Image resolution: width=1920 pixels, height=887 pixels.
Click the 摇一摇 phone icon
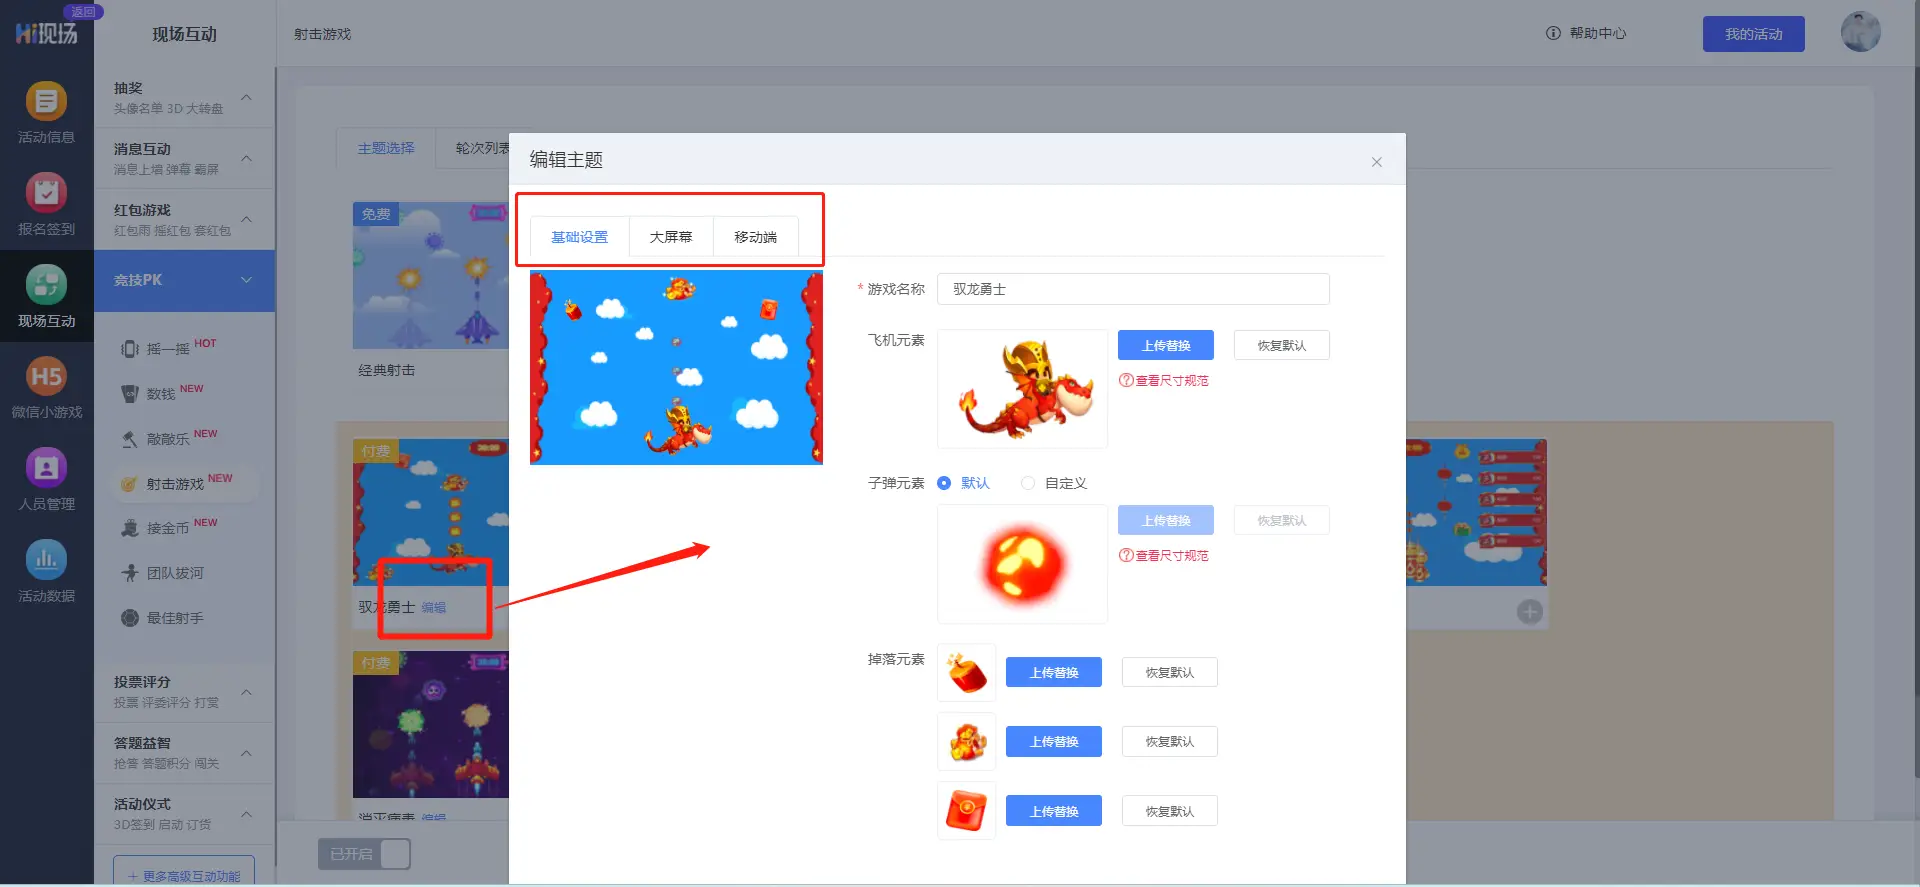[x=130, y=349]
